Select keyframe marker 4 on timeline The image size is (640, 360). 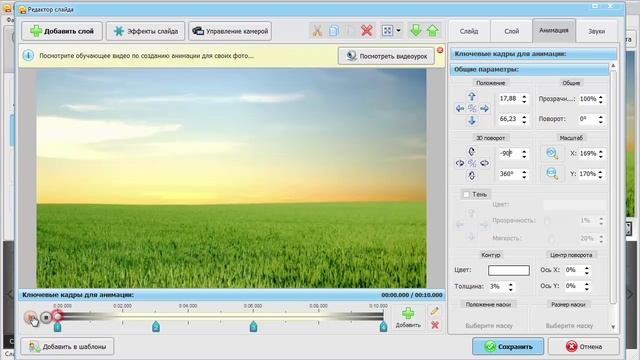(x=383, y=327)
